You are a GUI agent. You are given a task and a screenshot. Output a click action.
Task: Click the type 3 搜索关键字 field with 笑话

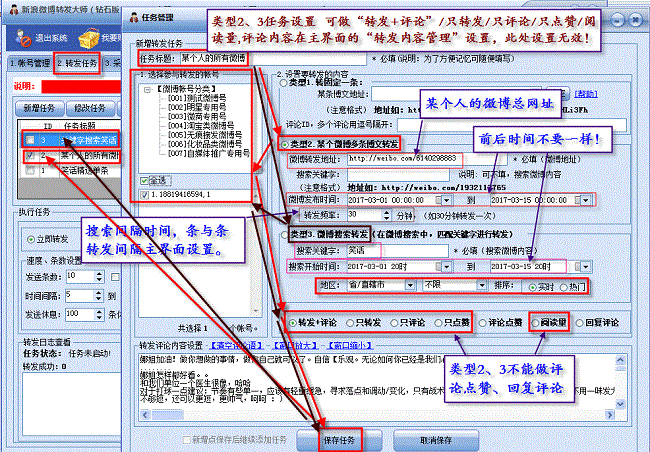pos(397,250)
